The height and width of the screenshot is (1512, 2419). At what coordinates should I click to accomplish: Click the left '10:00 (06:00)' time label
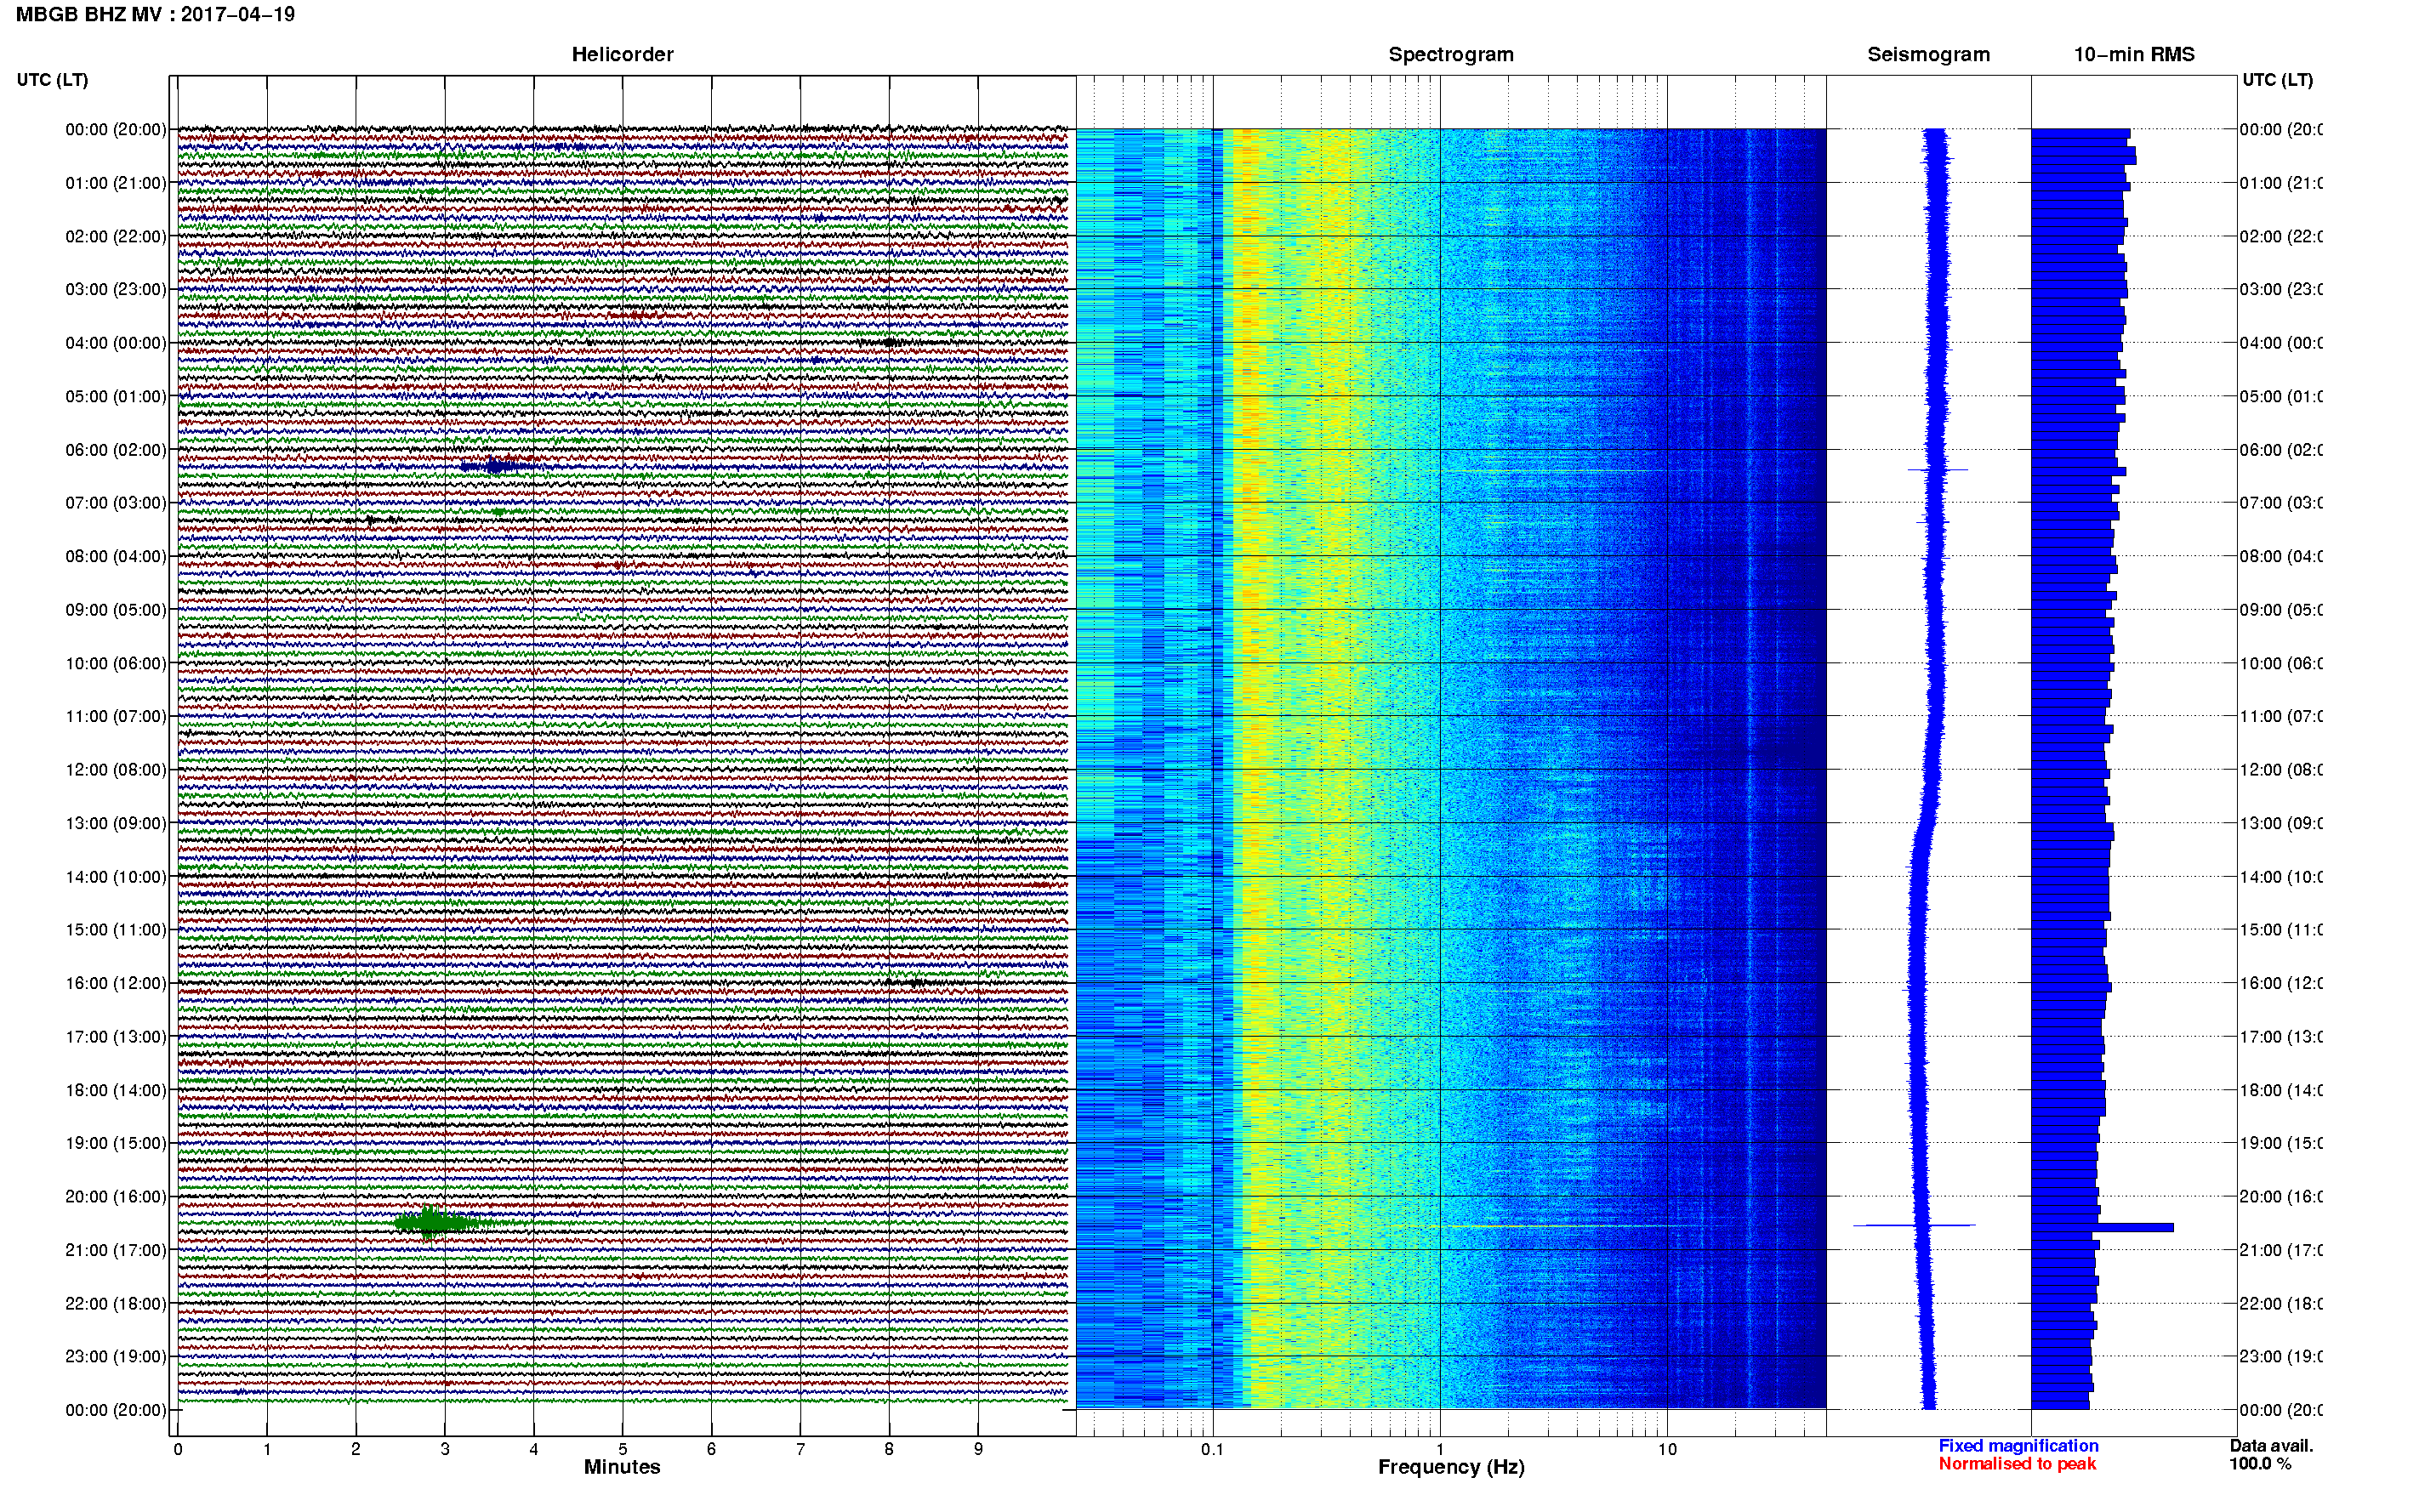[116, 663]
